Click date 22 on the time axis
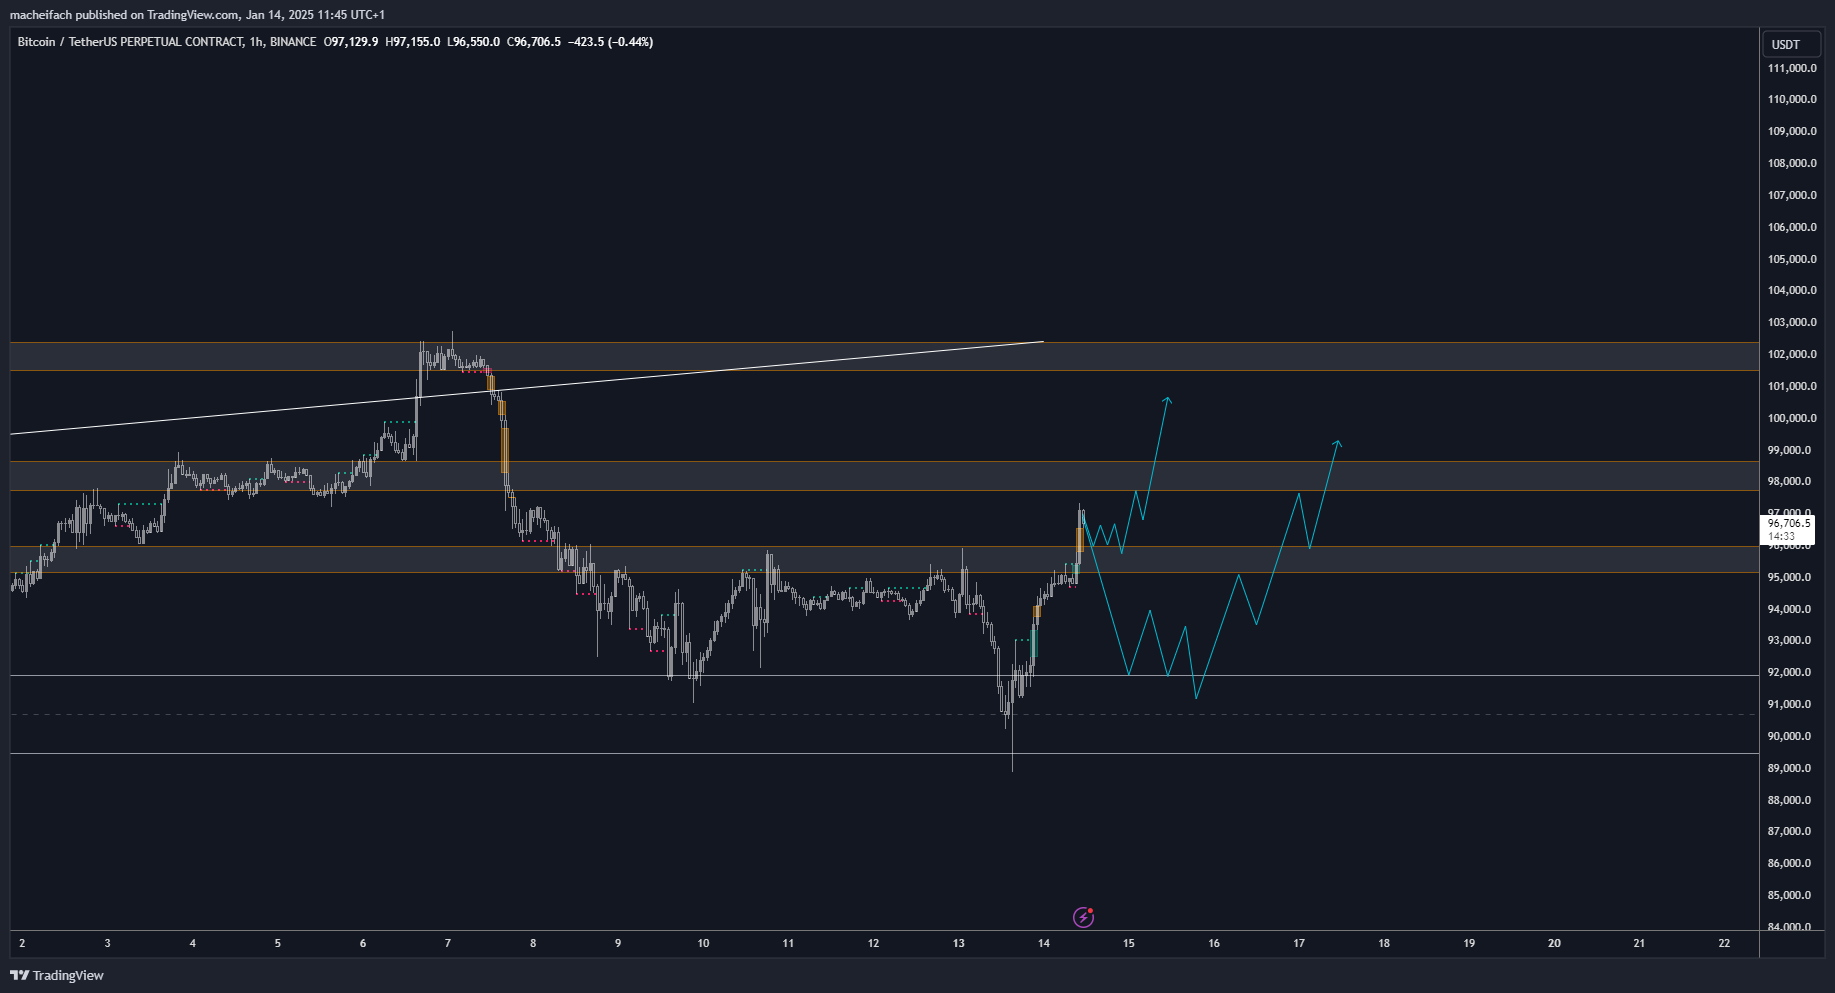This screenshot has width=1835, height=993. 1724,943
